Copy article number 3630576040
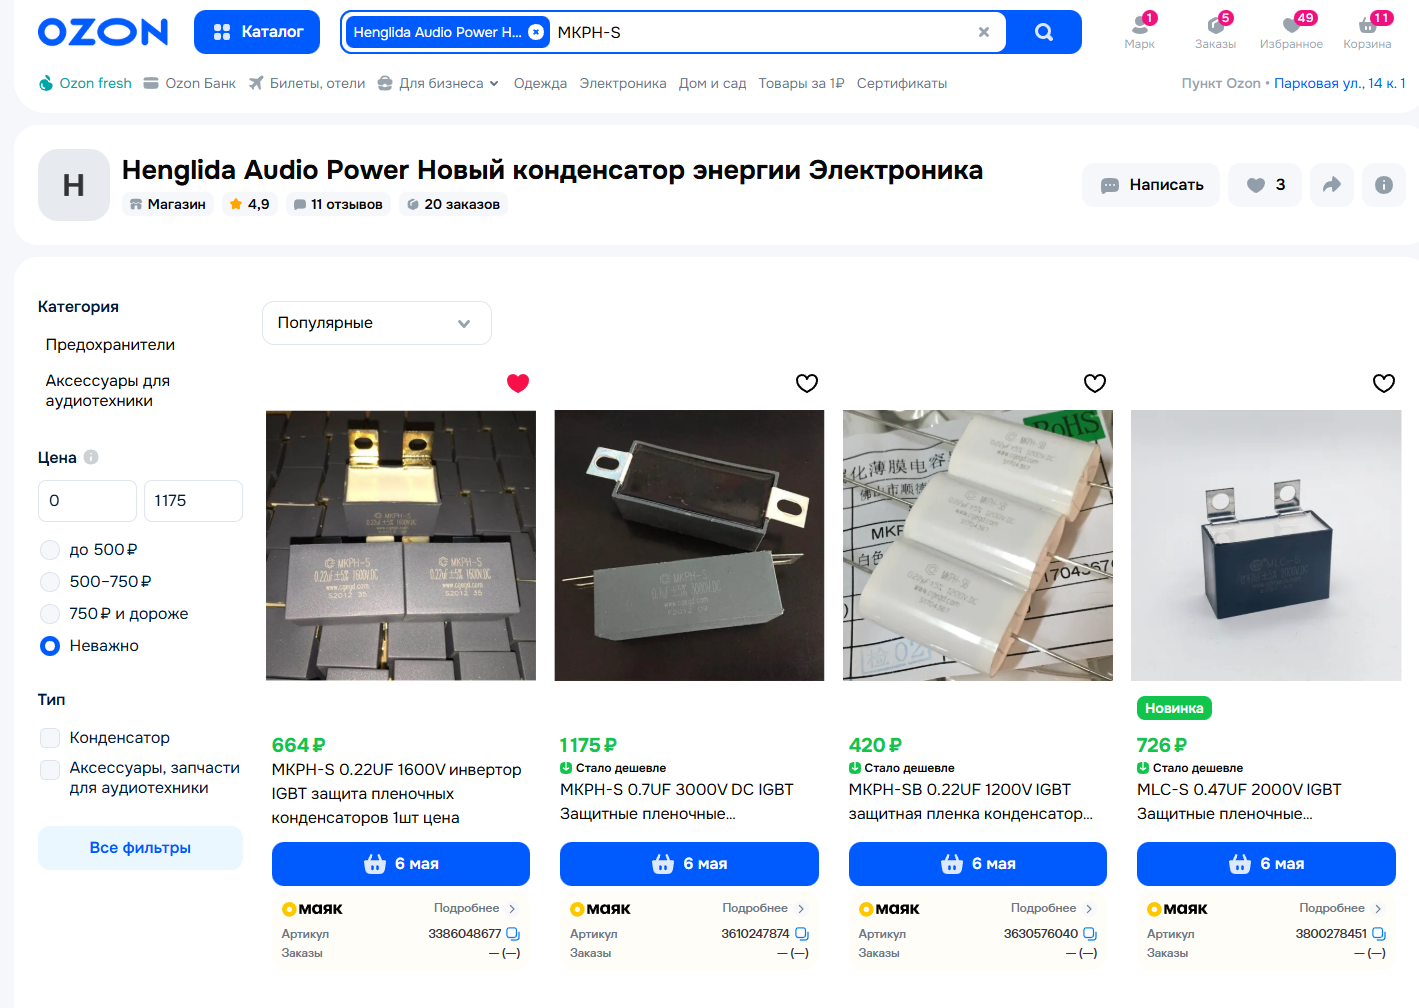This screenshot has height=1008, width=1419. click(1090, 934)
